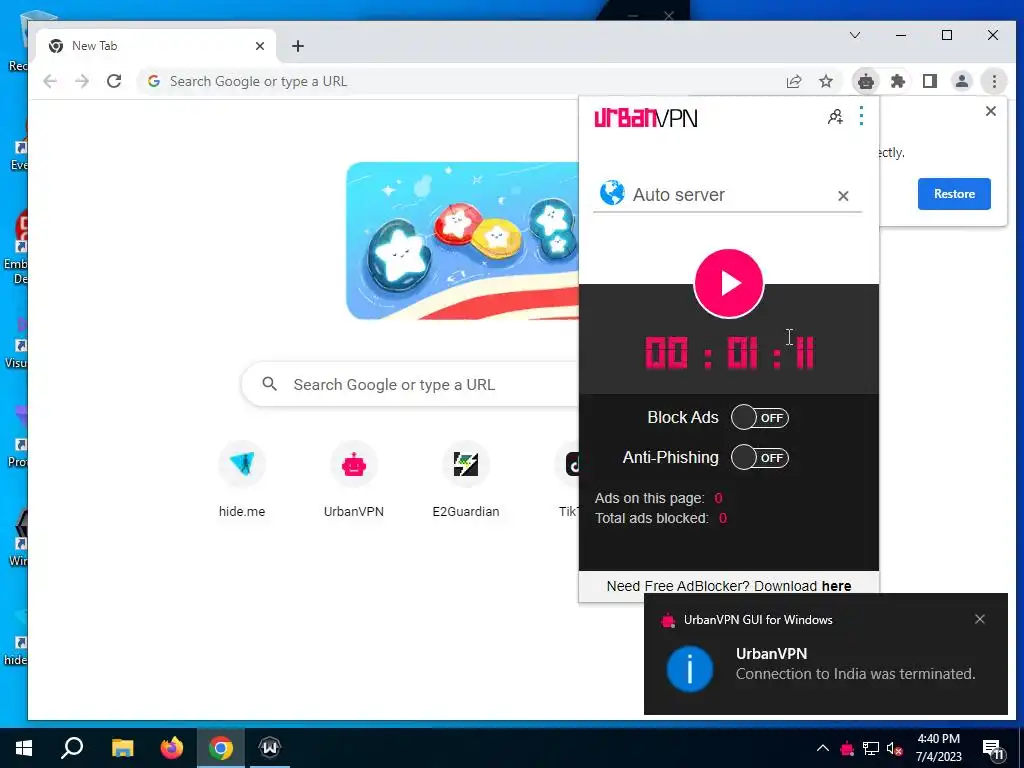Click the address bar URL field

coord(457,82)
